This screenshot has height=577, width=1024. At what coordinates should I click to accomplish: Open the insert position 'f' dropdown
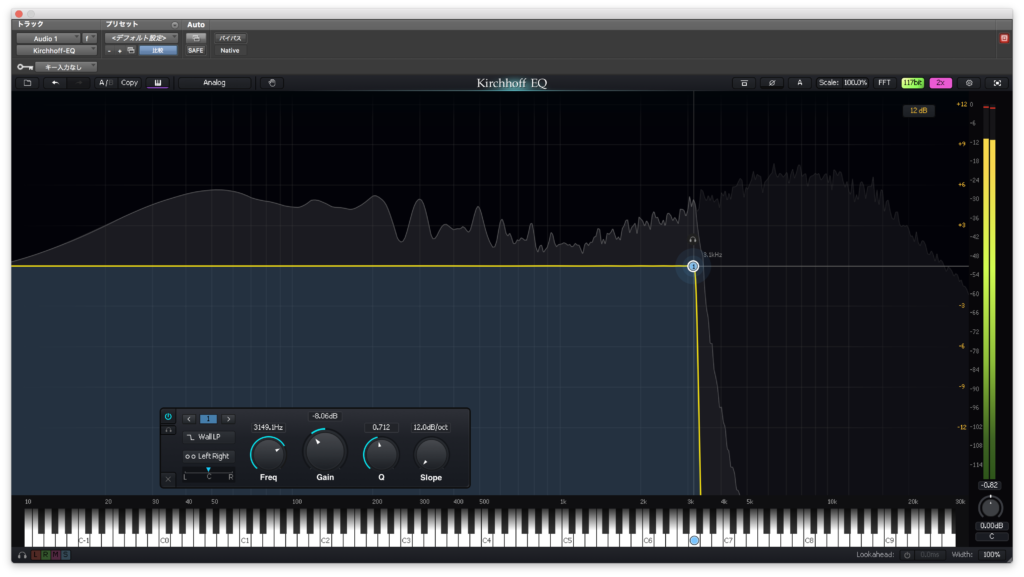pyautogui.click(x=89, y=39)
